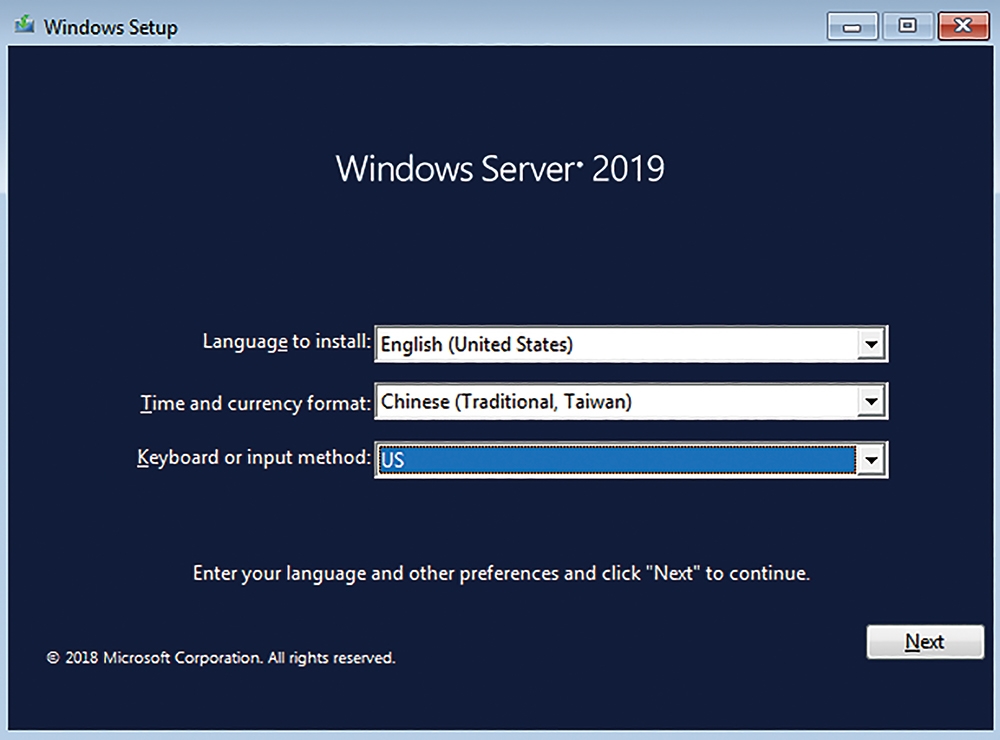Close the Windows Setup window
The image size is (1000, 740).
tap(963, 26)
